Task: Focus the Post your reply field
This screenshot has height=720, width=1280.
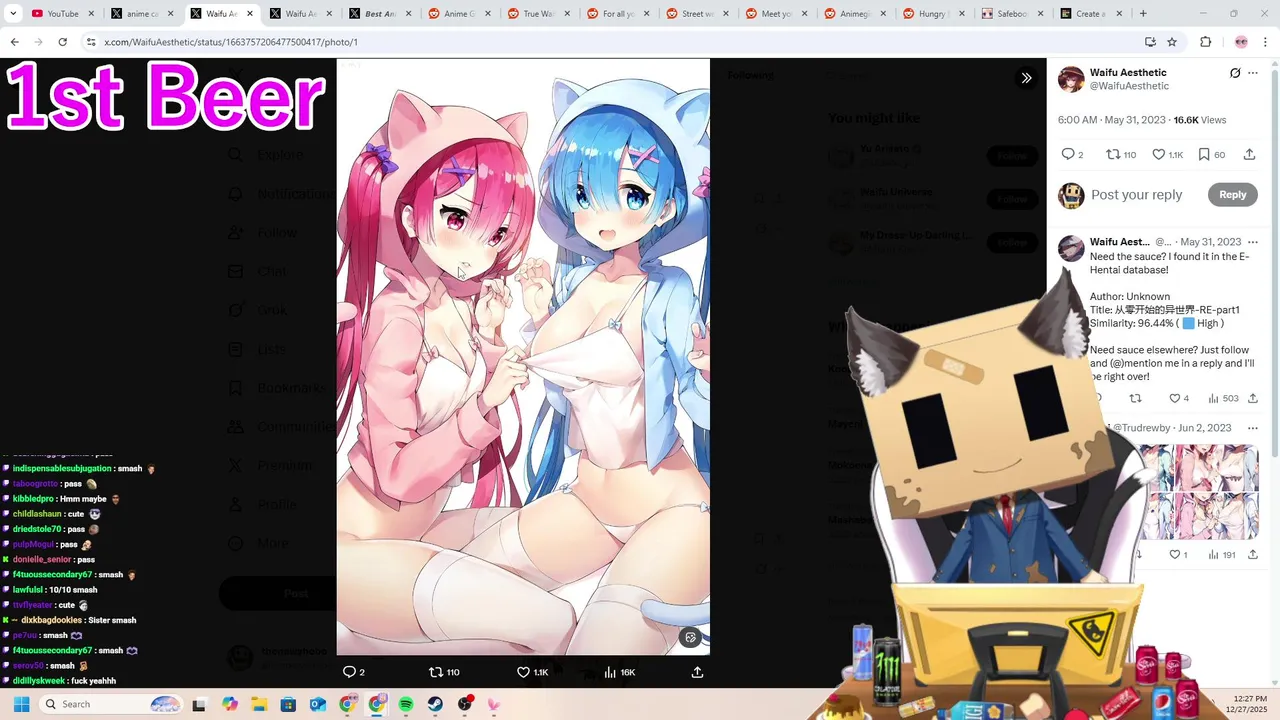Action: click(x=1136, y=195)
